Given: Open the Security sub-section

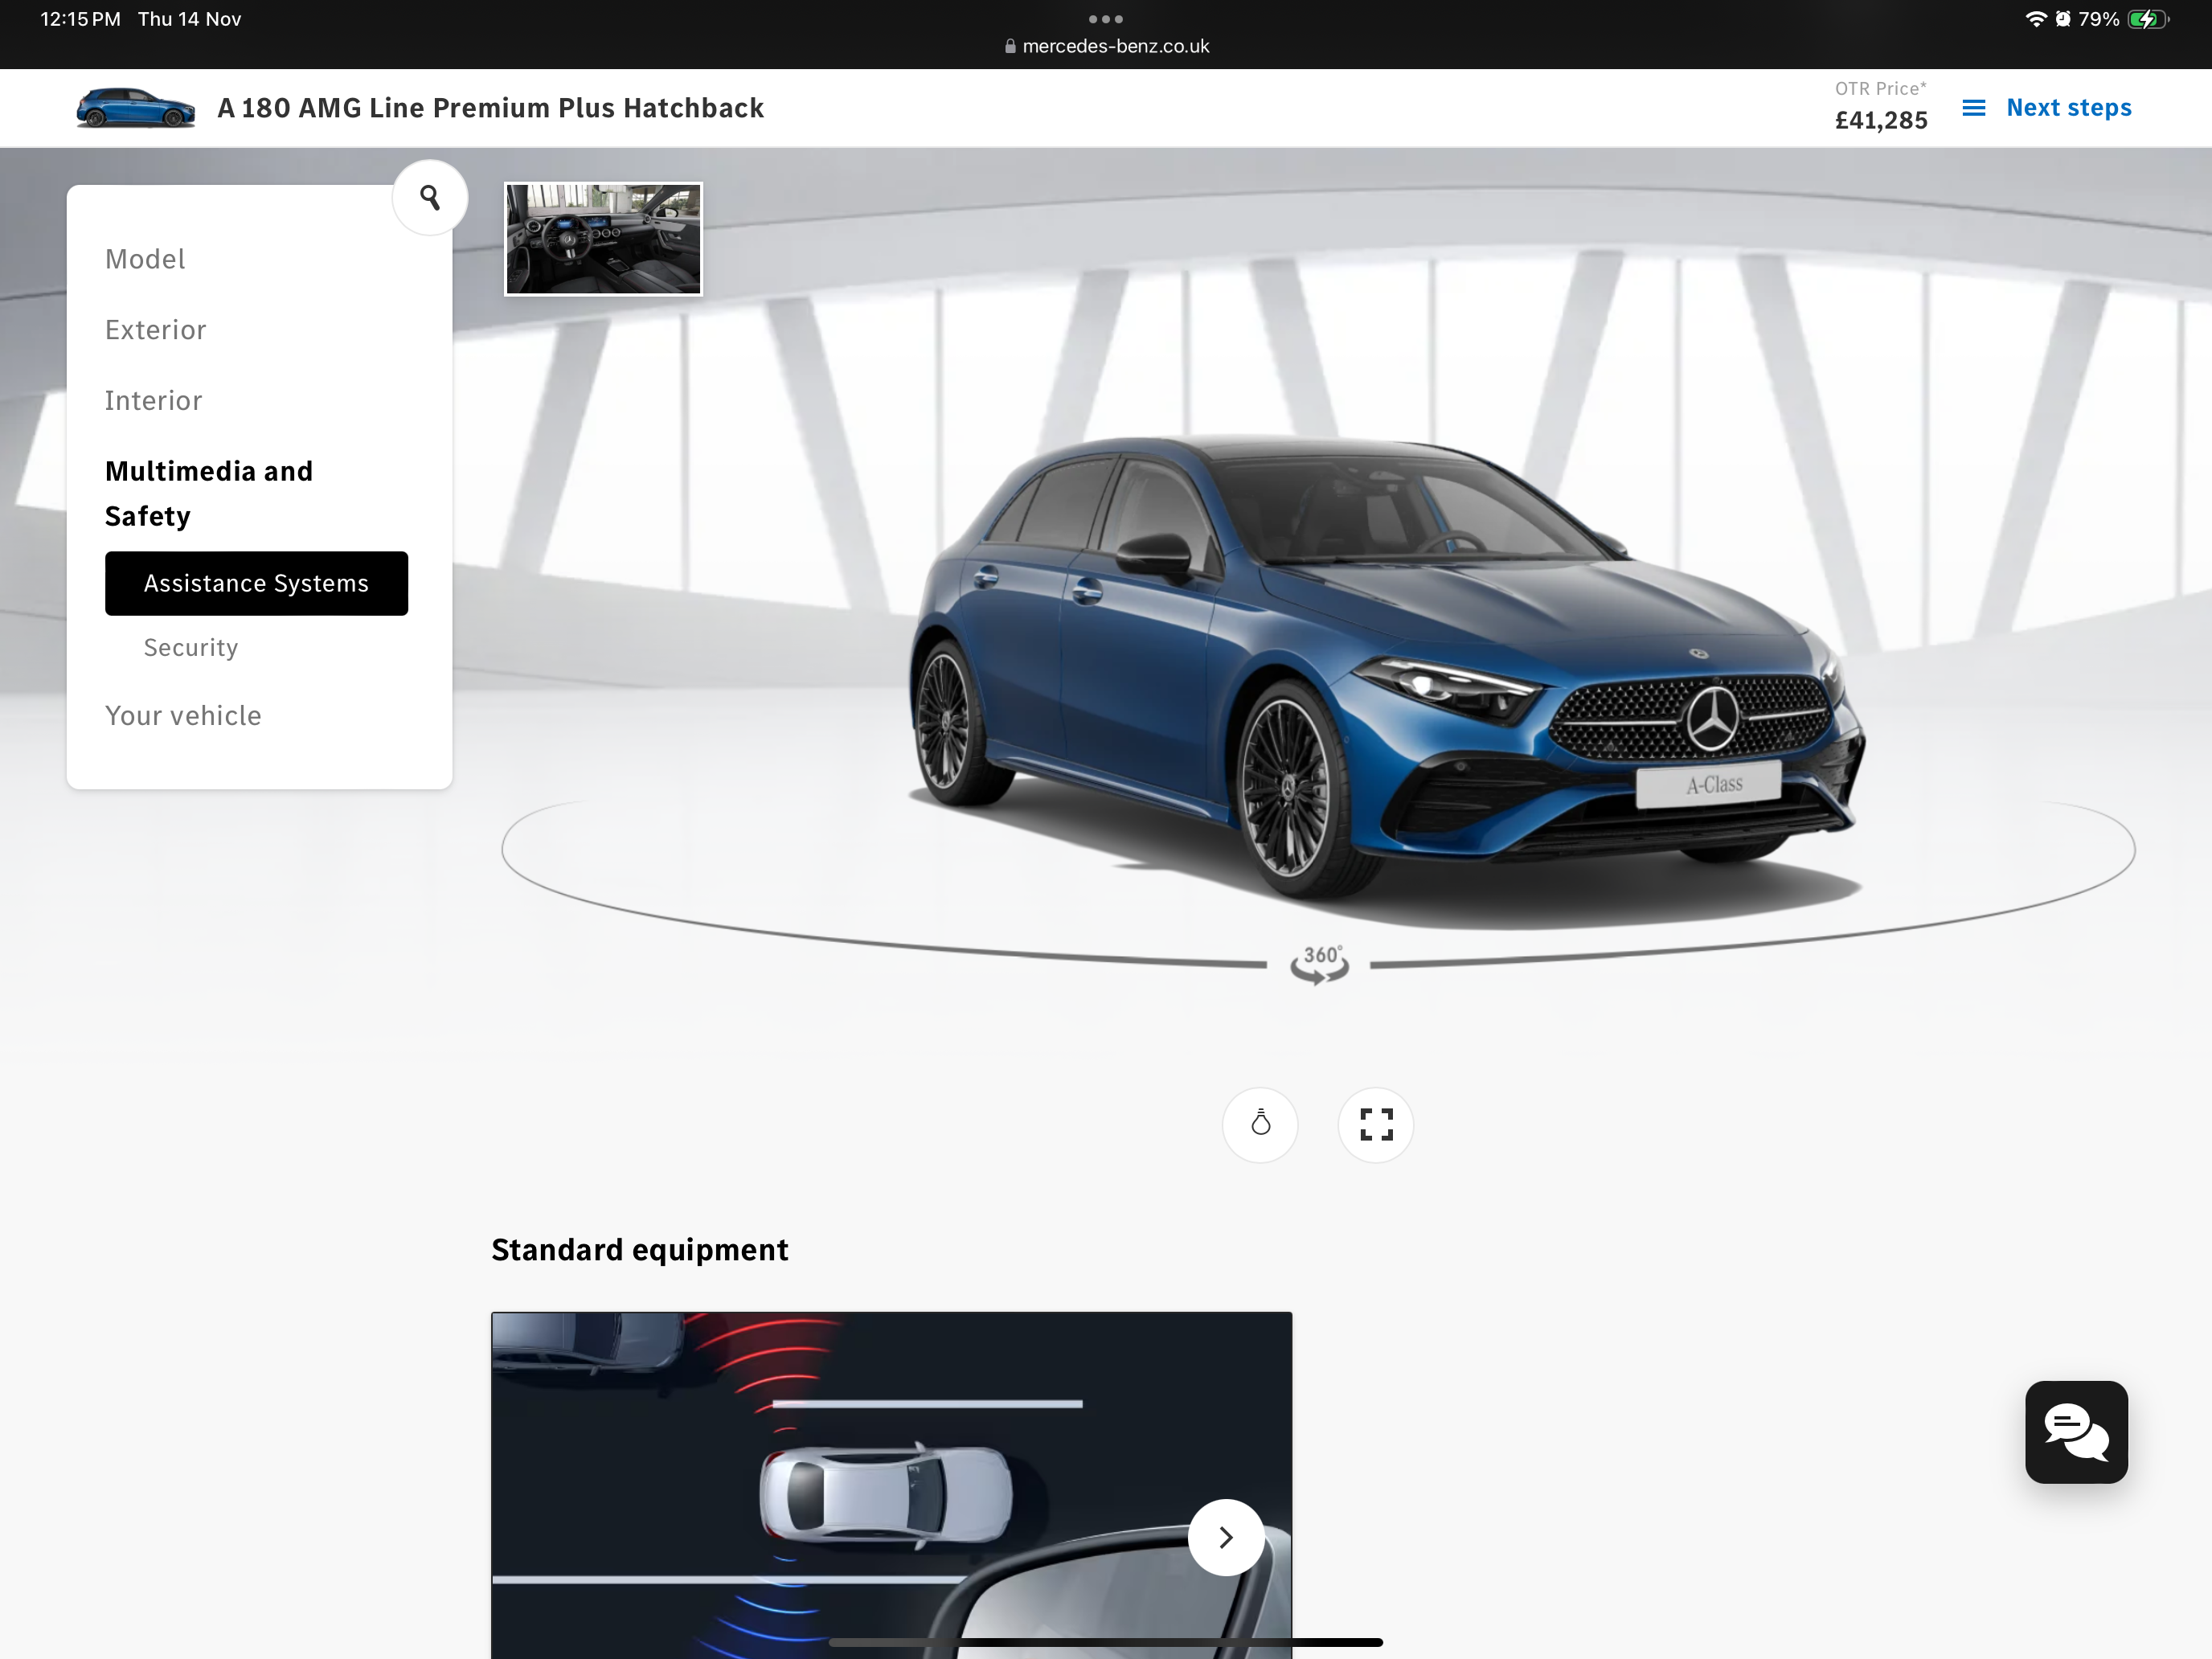Looking at the screenshot, I should (x=190, y=647).
